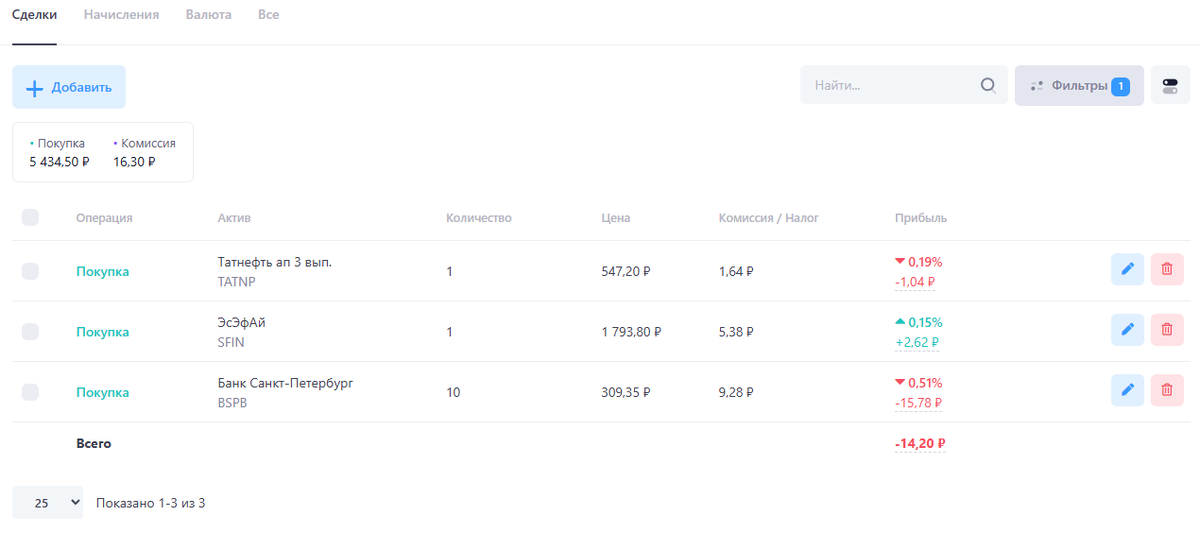The width and height of the screenshot is (1200, 533).
Task: Click the Добавить button
Action: click(69, 87)
